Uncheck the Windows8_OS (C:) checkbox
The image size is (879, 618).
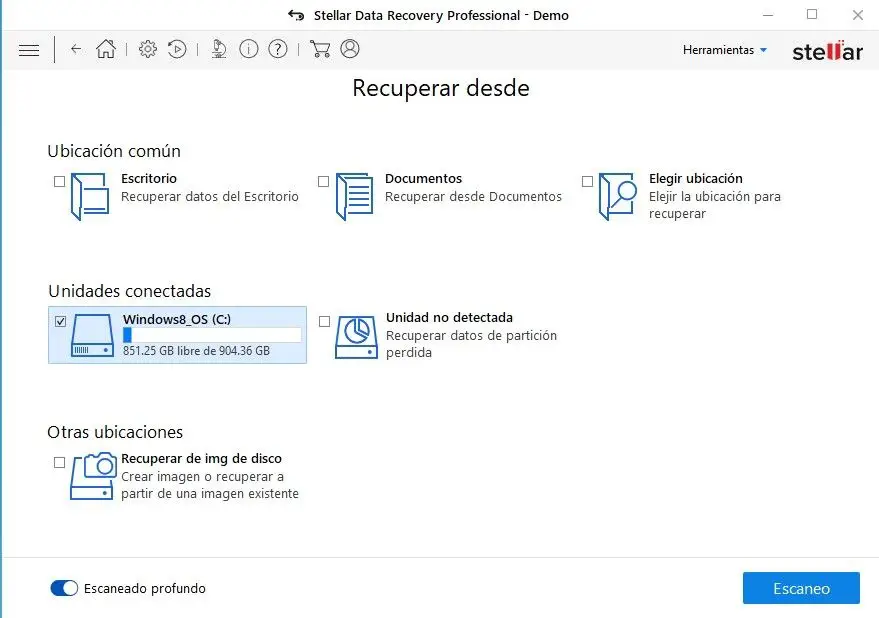coord(61,321)
